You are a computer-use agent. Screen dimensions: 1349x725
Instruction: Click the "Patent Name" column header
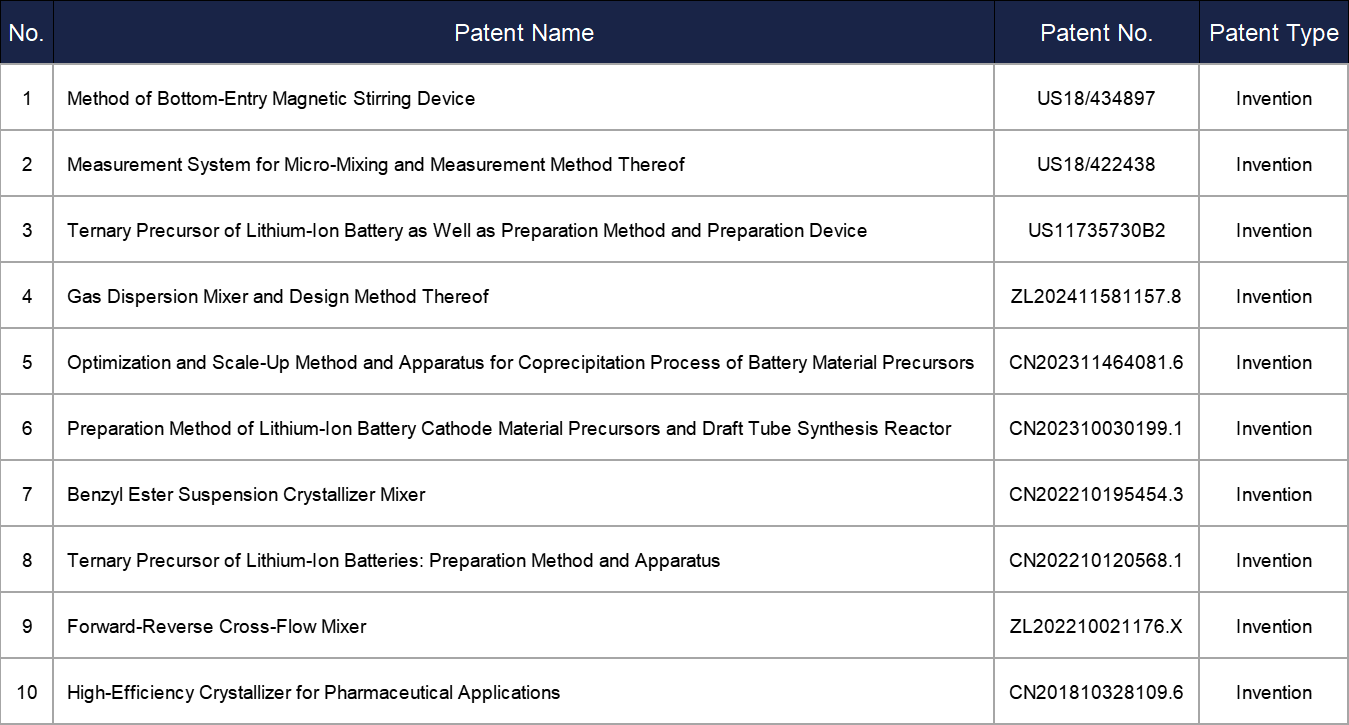[523, 33]
